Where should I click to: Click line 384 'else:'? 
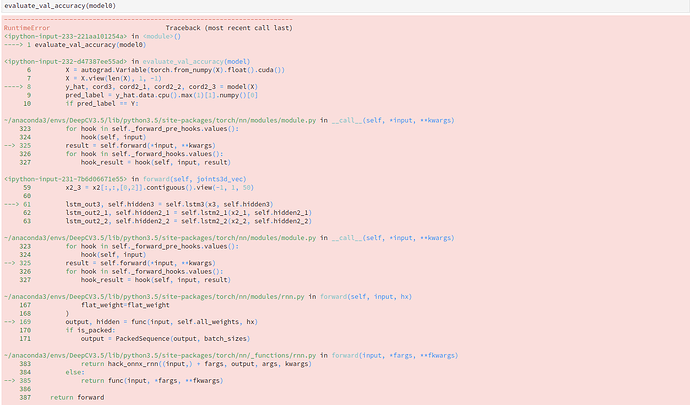(x=52, y=372)
